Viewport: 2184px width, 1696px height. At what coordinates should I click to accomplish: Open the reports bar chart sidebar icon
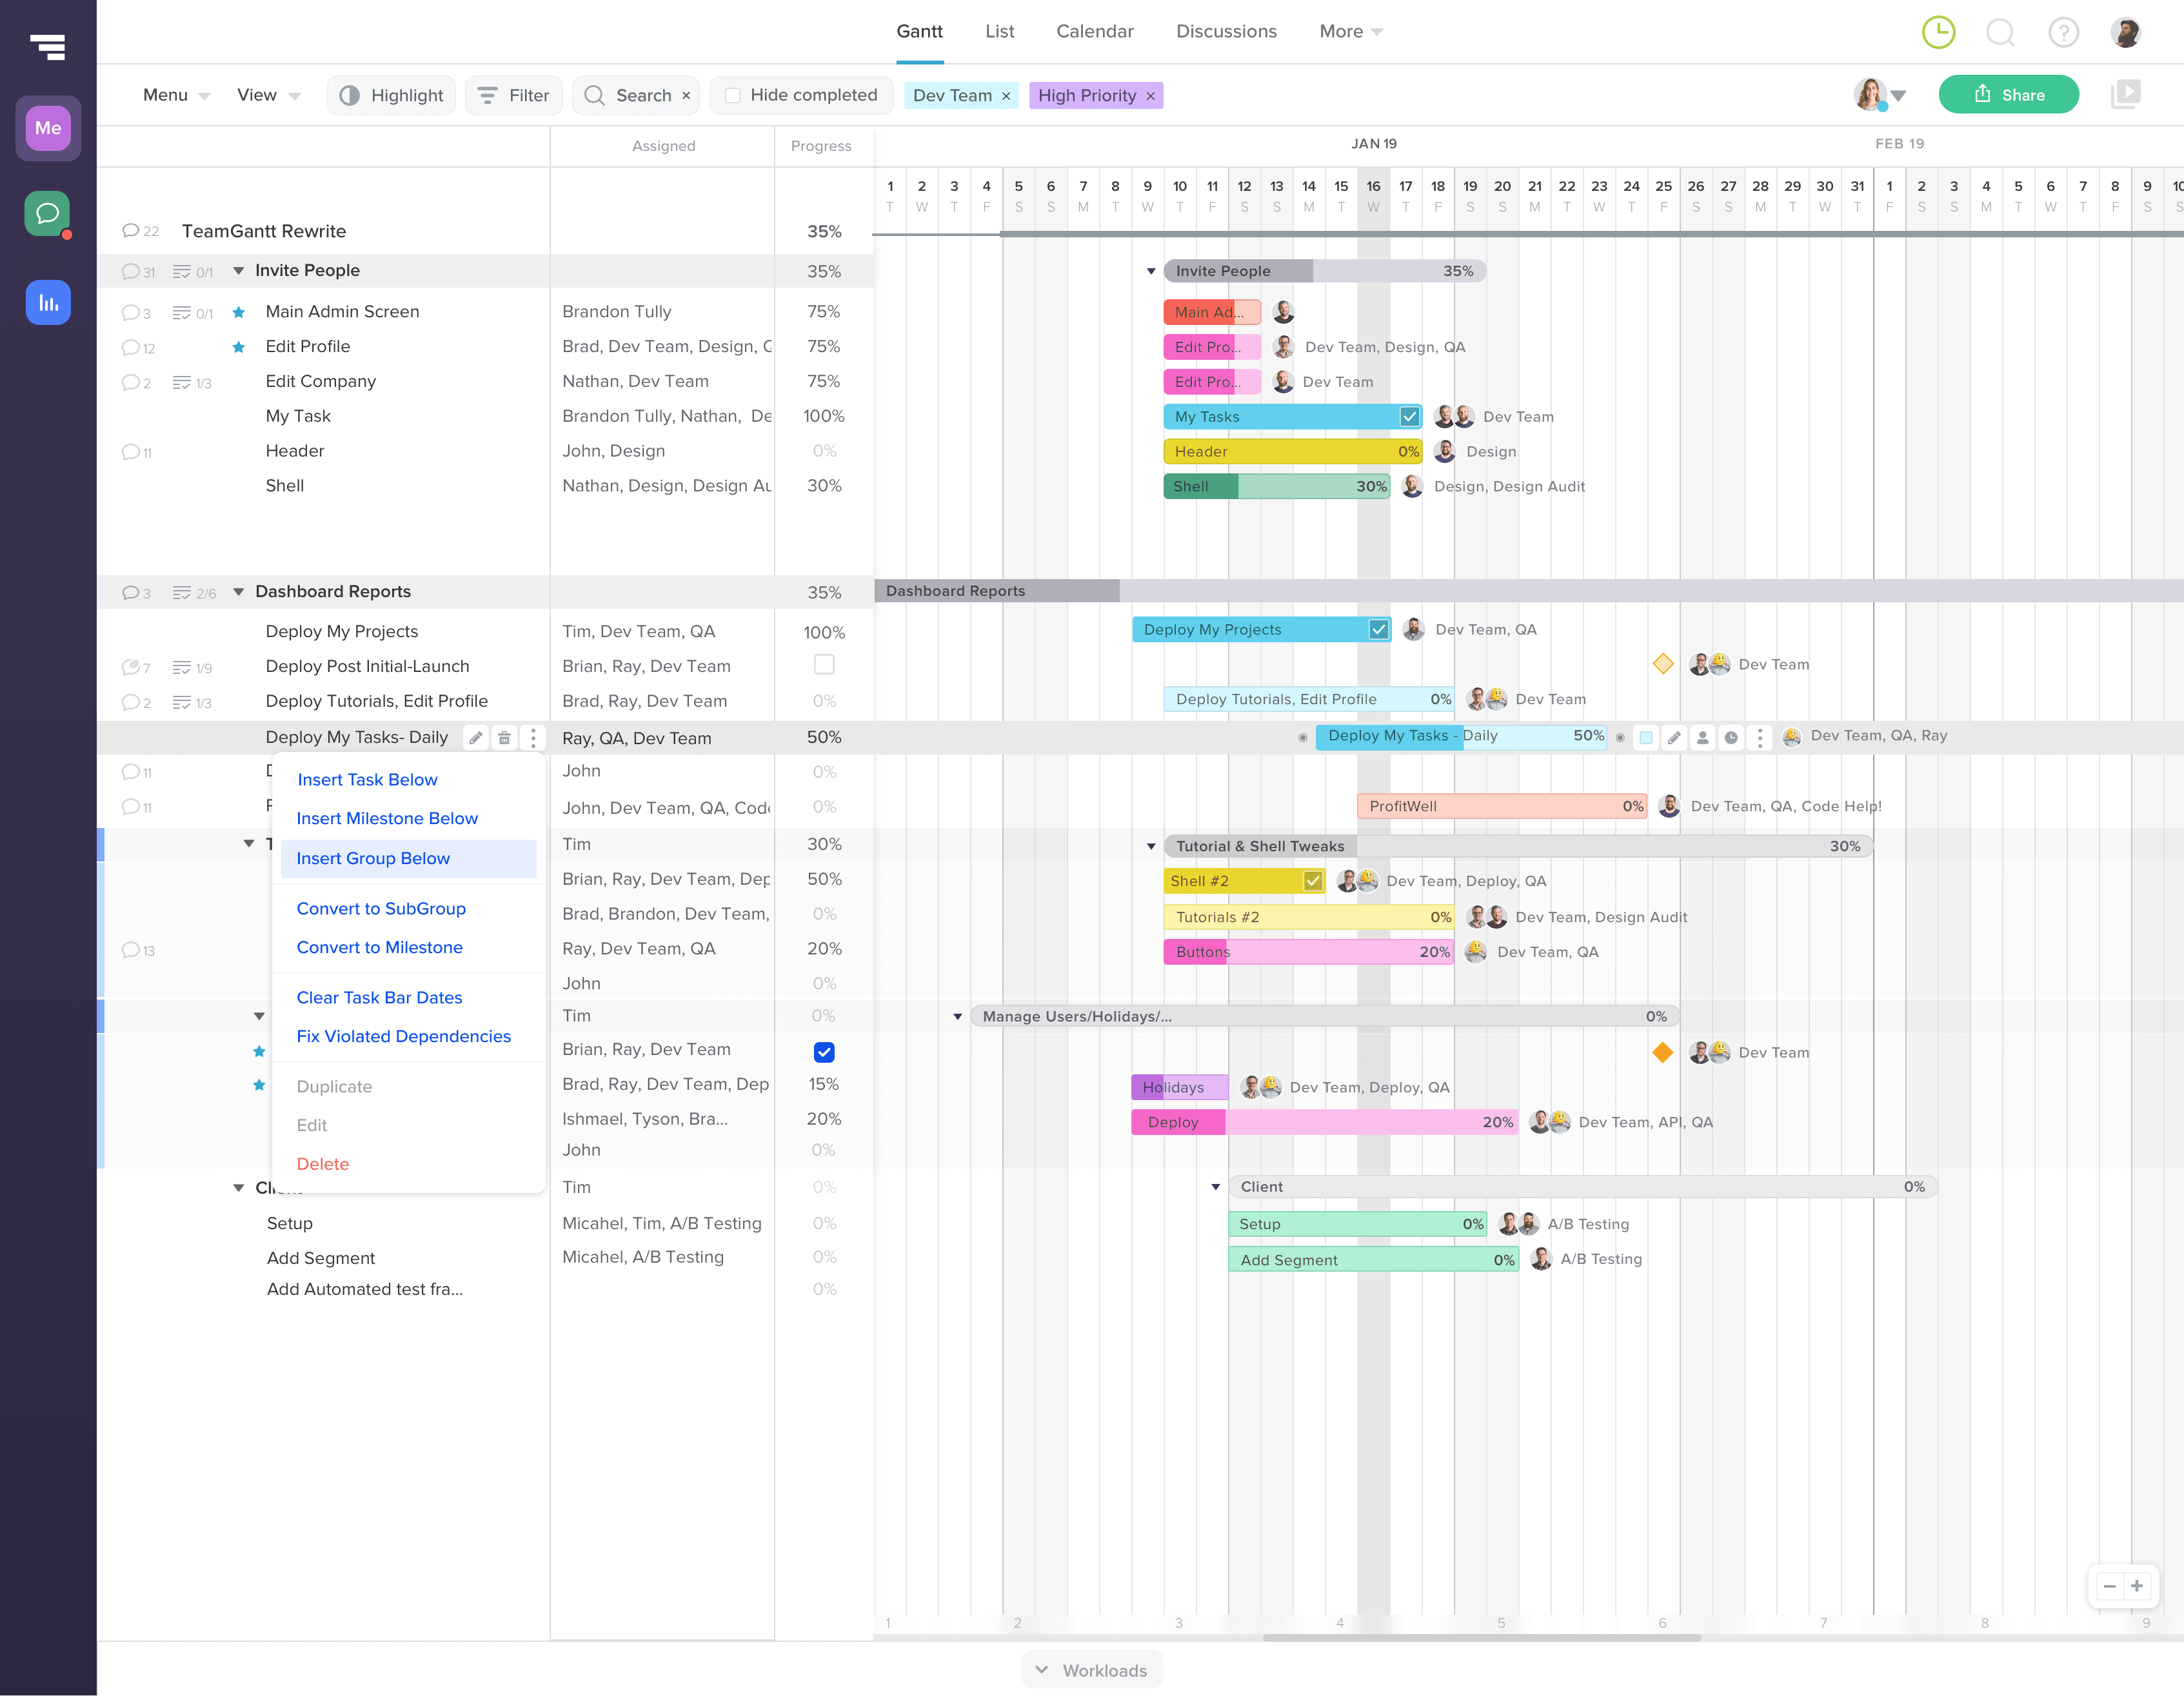(47, 302)
